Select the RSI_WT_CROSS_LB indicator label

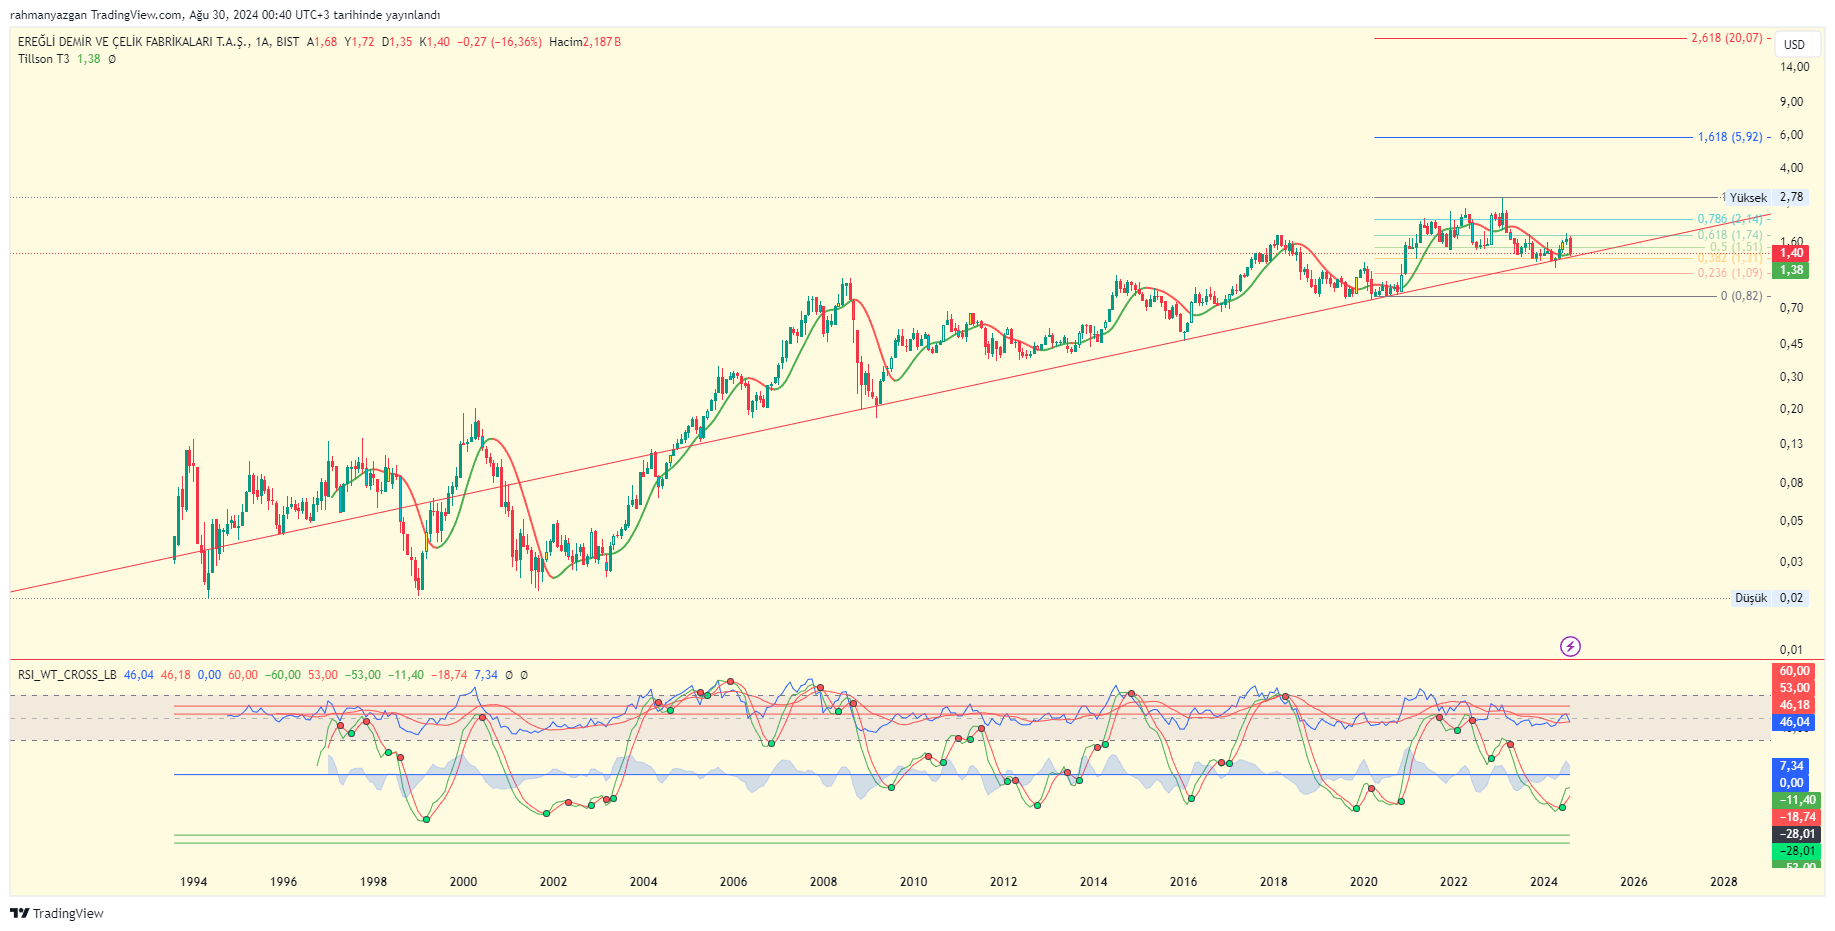[x=67, y=675]
